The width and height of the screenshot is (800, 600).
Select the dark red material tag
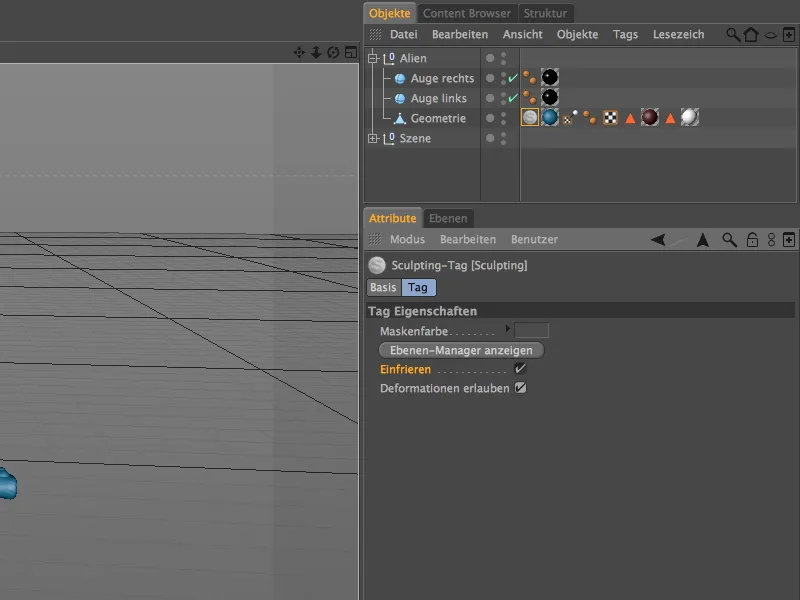(649, 117)
